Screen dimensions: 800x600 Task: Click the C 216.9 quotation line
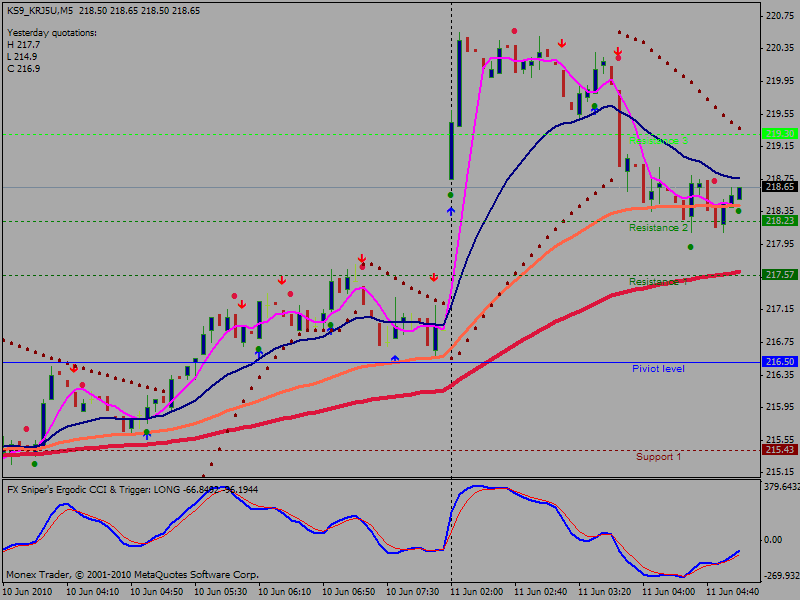[x=23, y=68]
